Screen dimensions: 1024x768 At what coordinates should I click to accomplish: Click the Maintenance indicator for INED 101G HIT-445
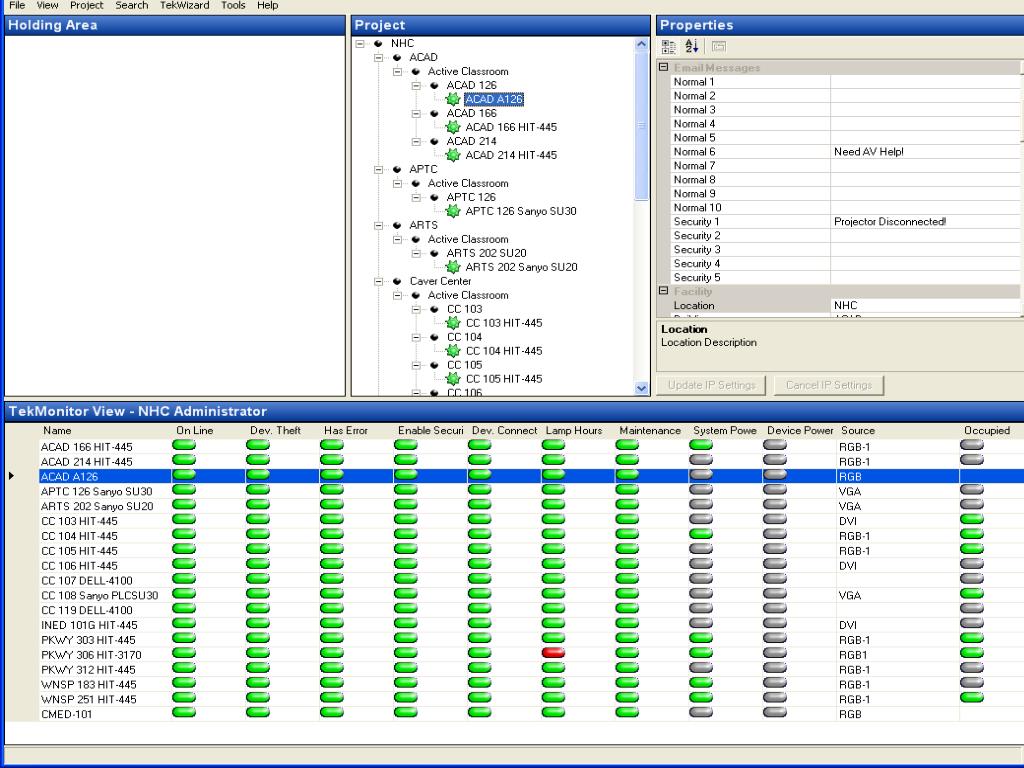[627, 623]
